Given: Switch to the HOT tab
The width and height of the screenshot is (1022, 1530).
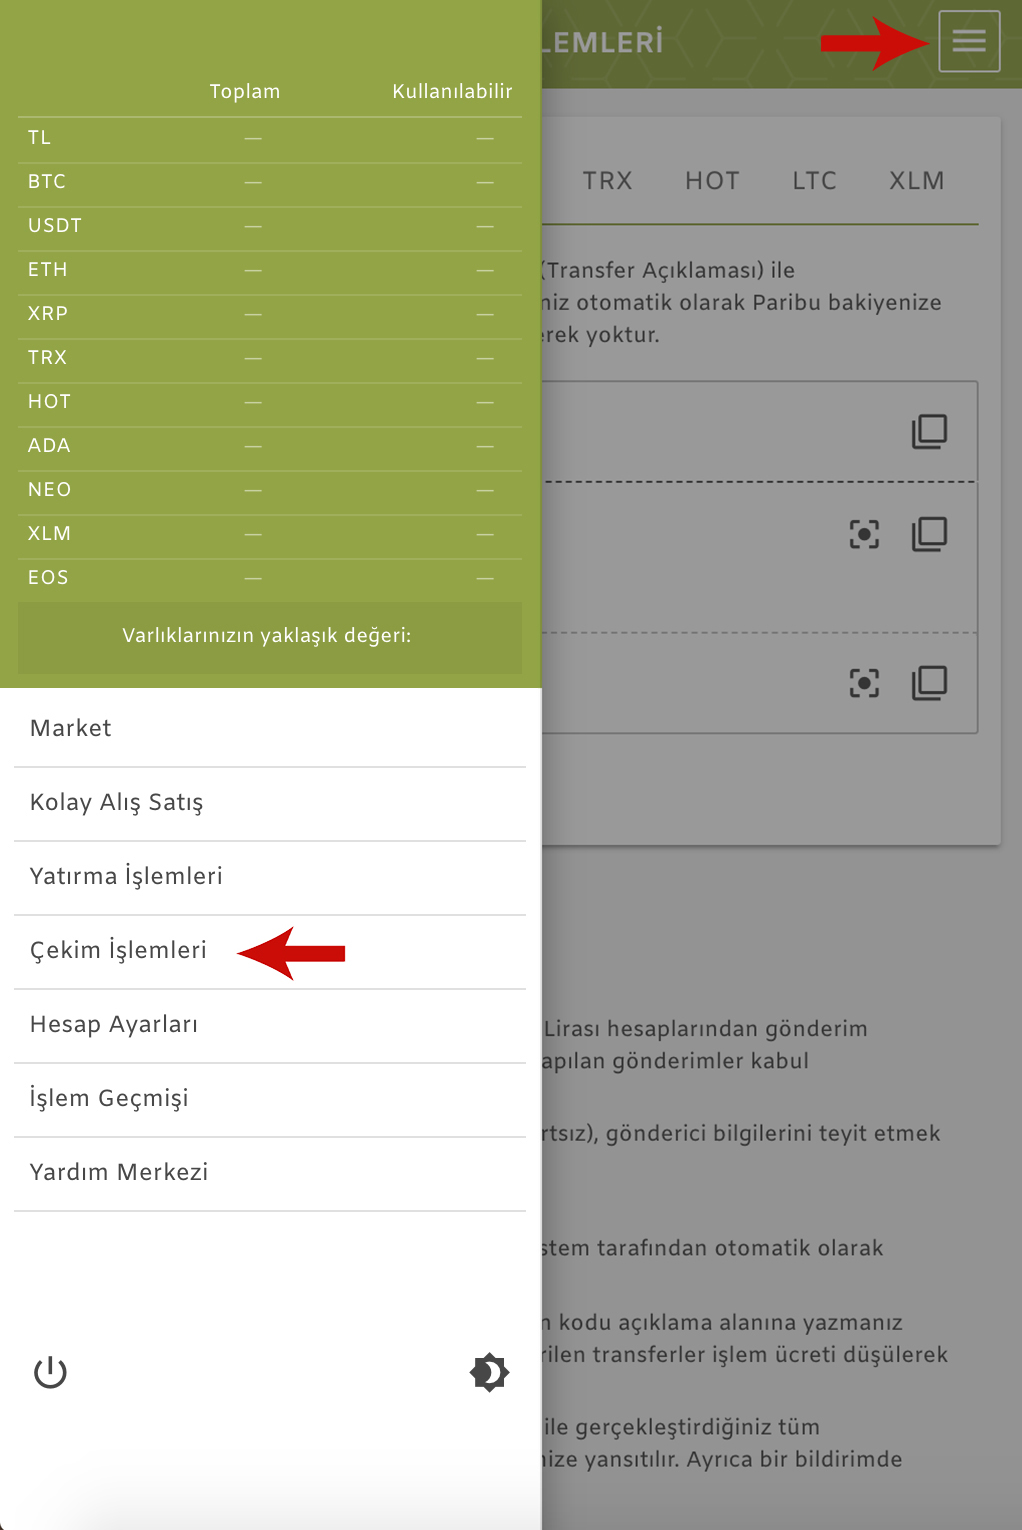Looking at the screenshot, I should (x=712, y=181).
